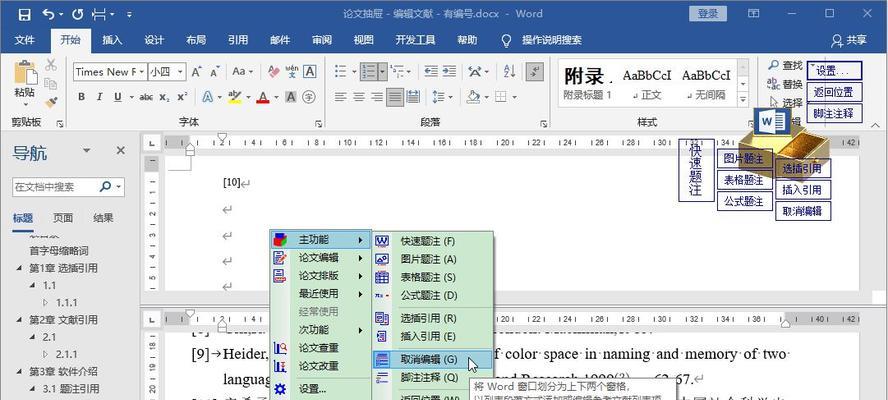Apply red font color
The width and height of the screenshot is (888, 400).
point(262,97)
